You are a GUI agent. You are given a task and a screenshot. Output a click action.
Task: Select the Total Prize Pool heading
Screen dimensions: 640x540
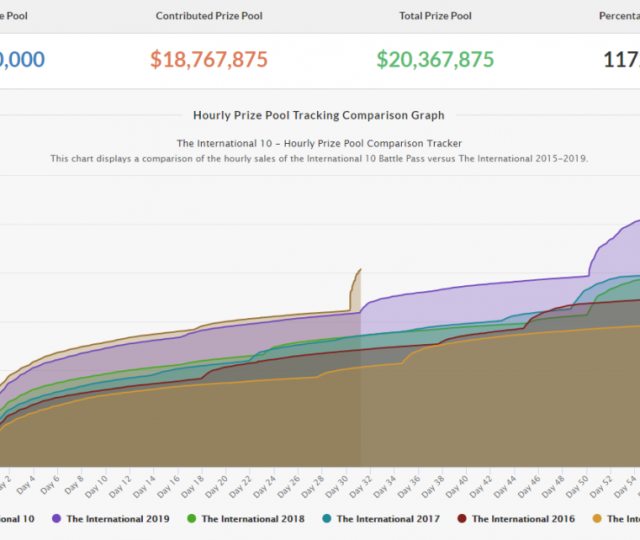[x=435, y=16]
